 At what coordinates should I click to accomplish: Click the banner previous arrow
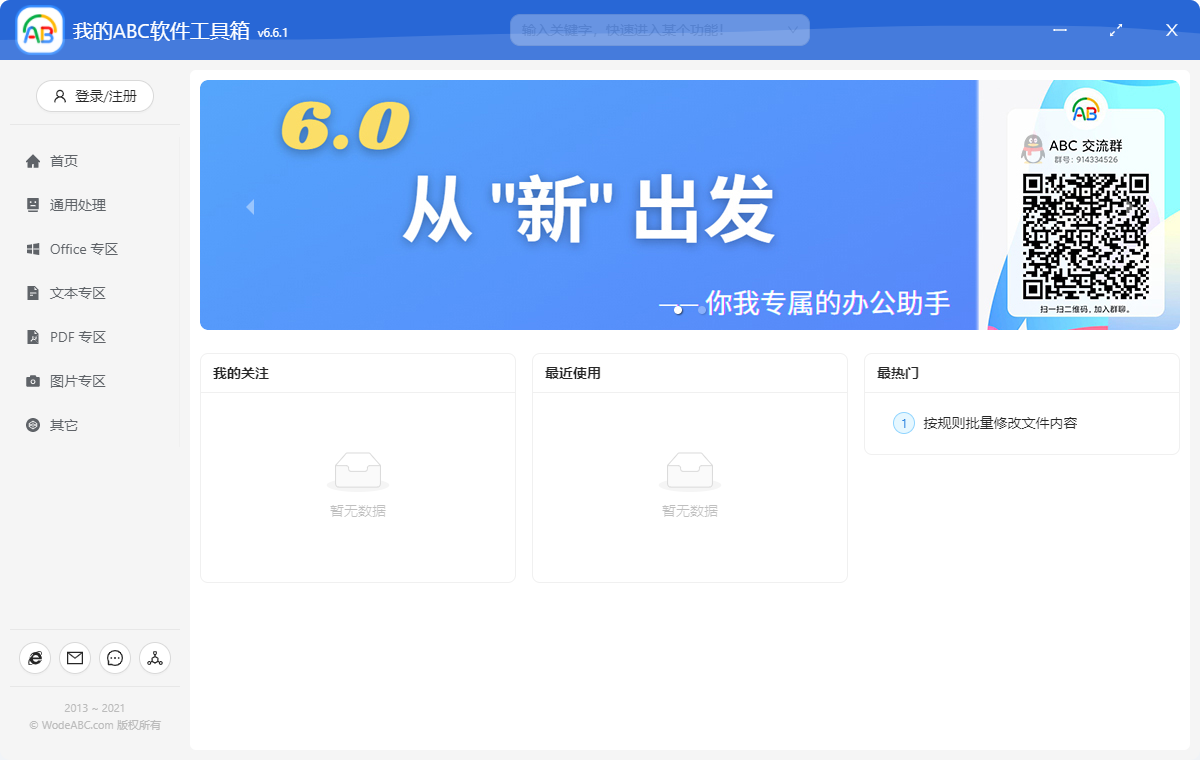[x=249, y=205]
